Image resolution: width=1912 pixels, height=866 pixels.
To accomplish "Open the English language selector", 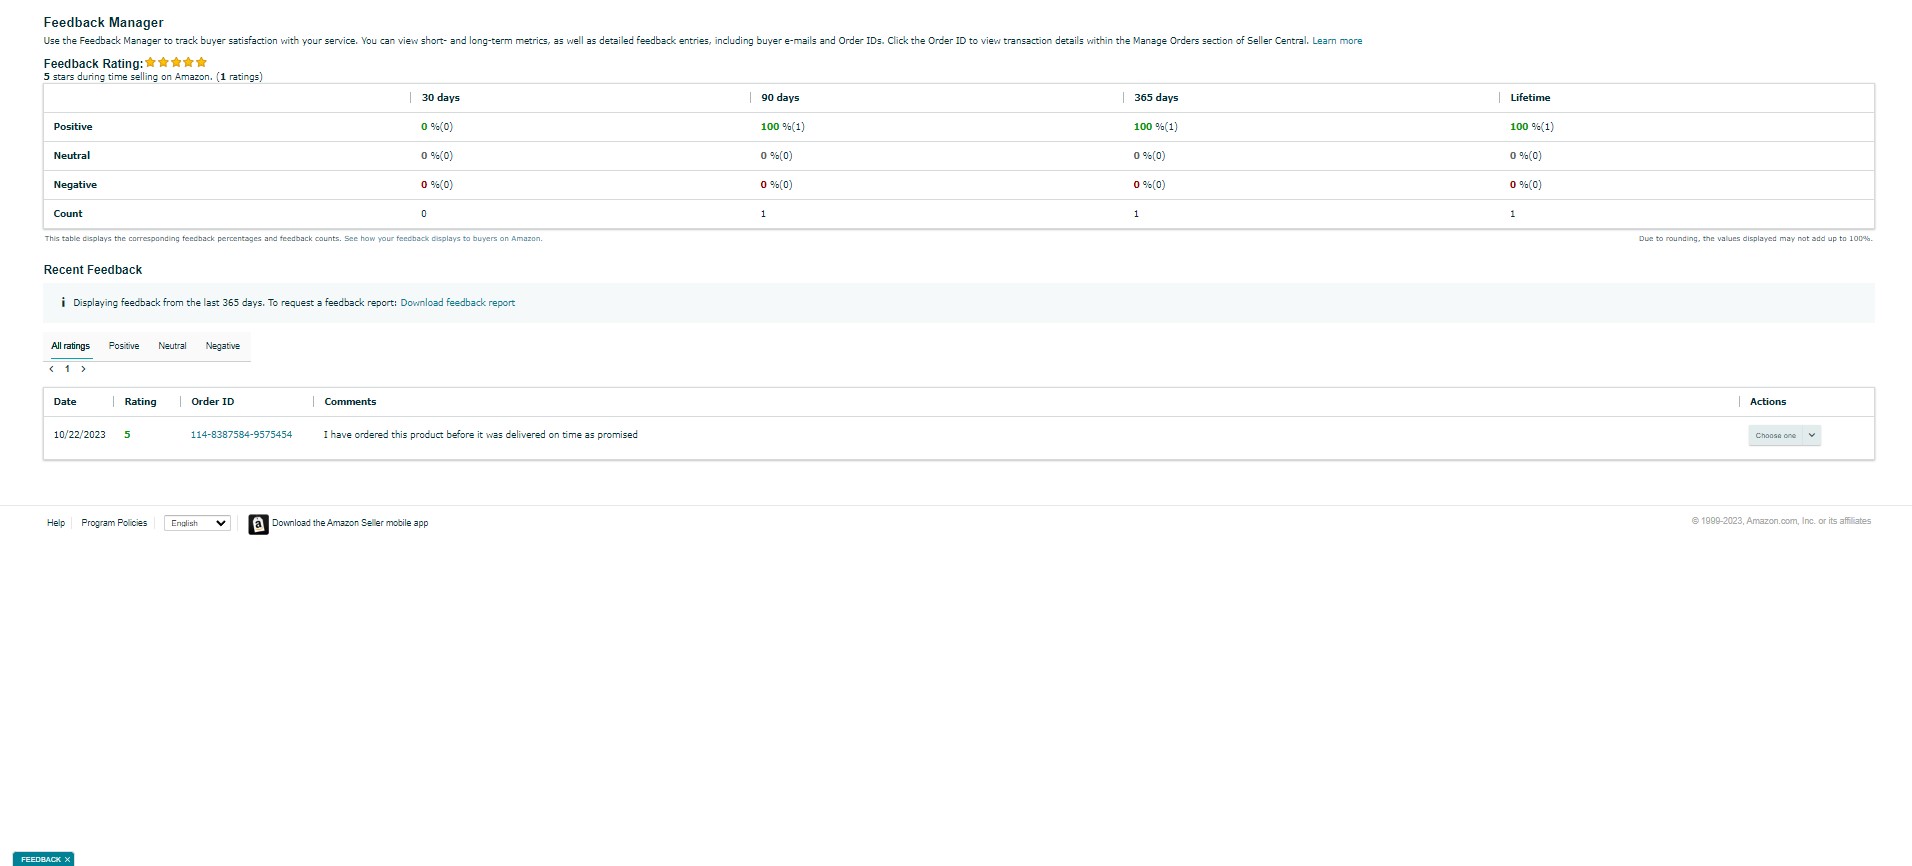I will [x=197, y=523].
